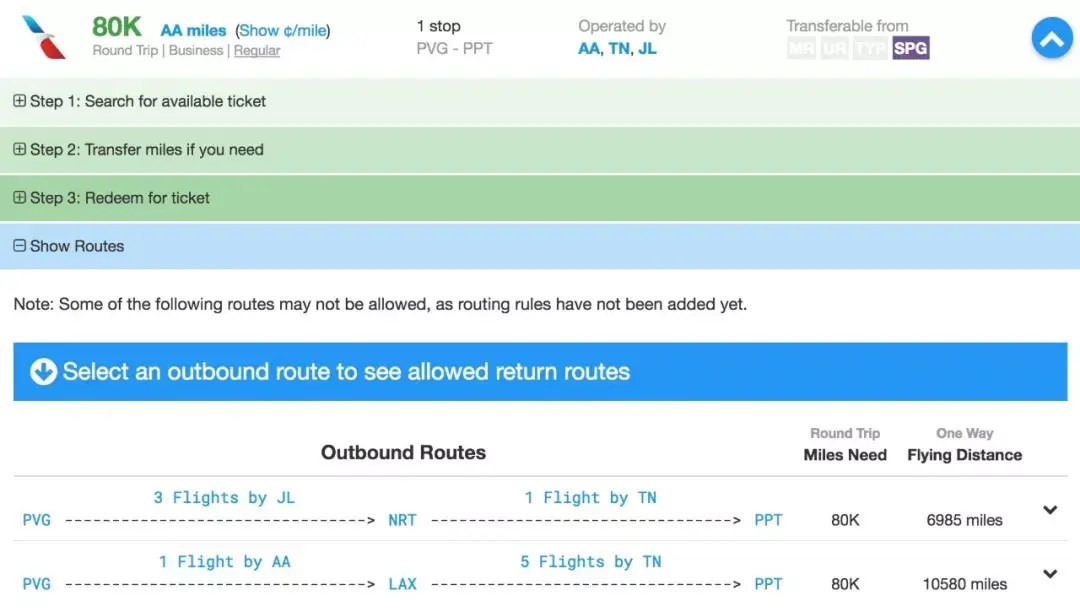Select the 5 Flights by TN segment
Image resolution: width=1080 pixels, height=612 pixels.
[590, 562]
